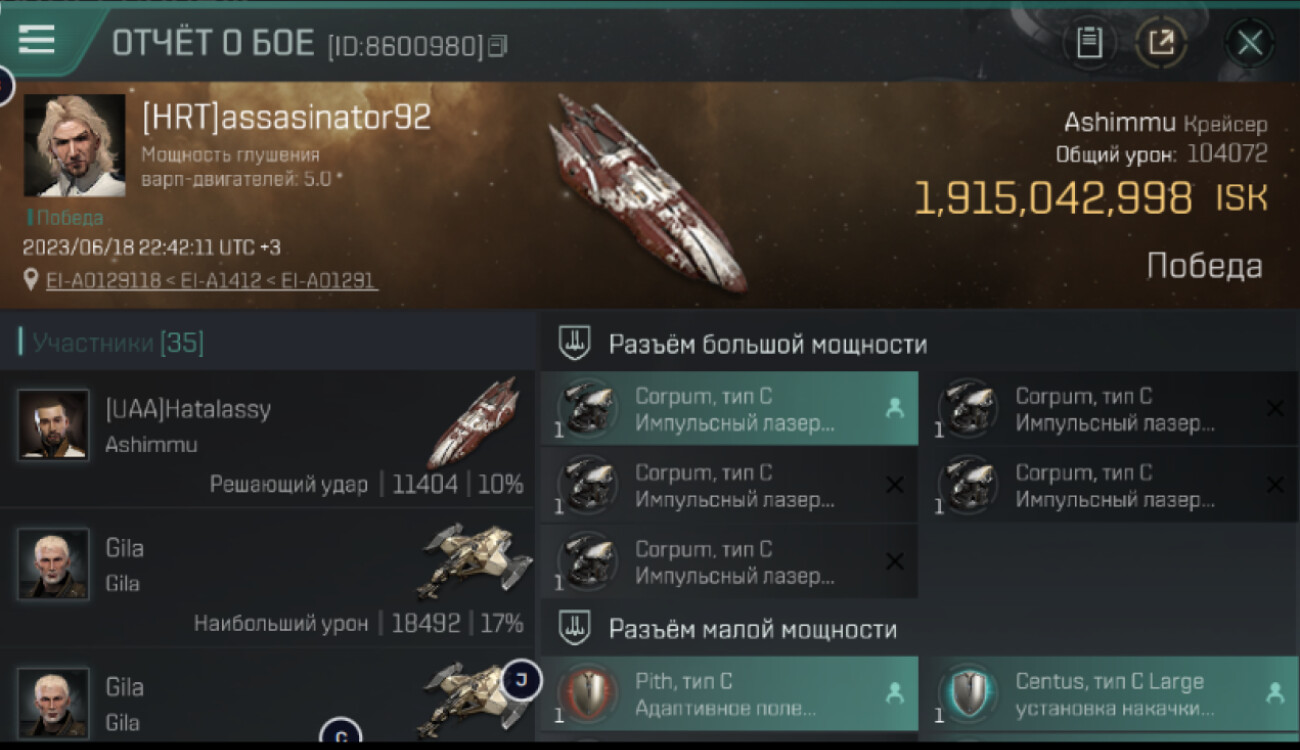
Task: Open assasinator92 pilot portrait
Action: 75,146
